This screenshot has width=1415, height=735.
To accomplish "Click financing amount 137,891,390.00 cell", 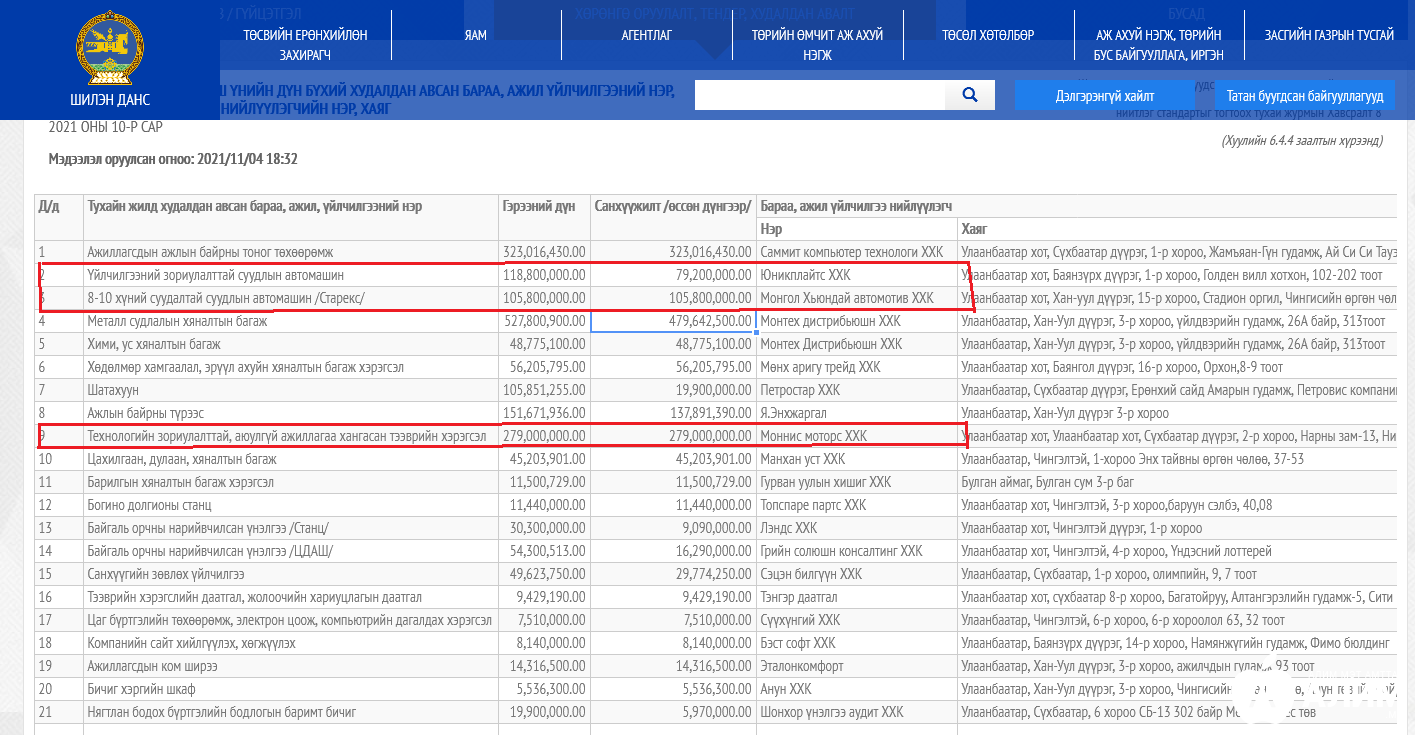I will pos(673,413).
